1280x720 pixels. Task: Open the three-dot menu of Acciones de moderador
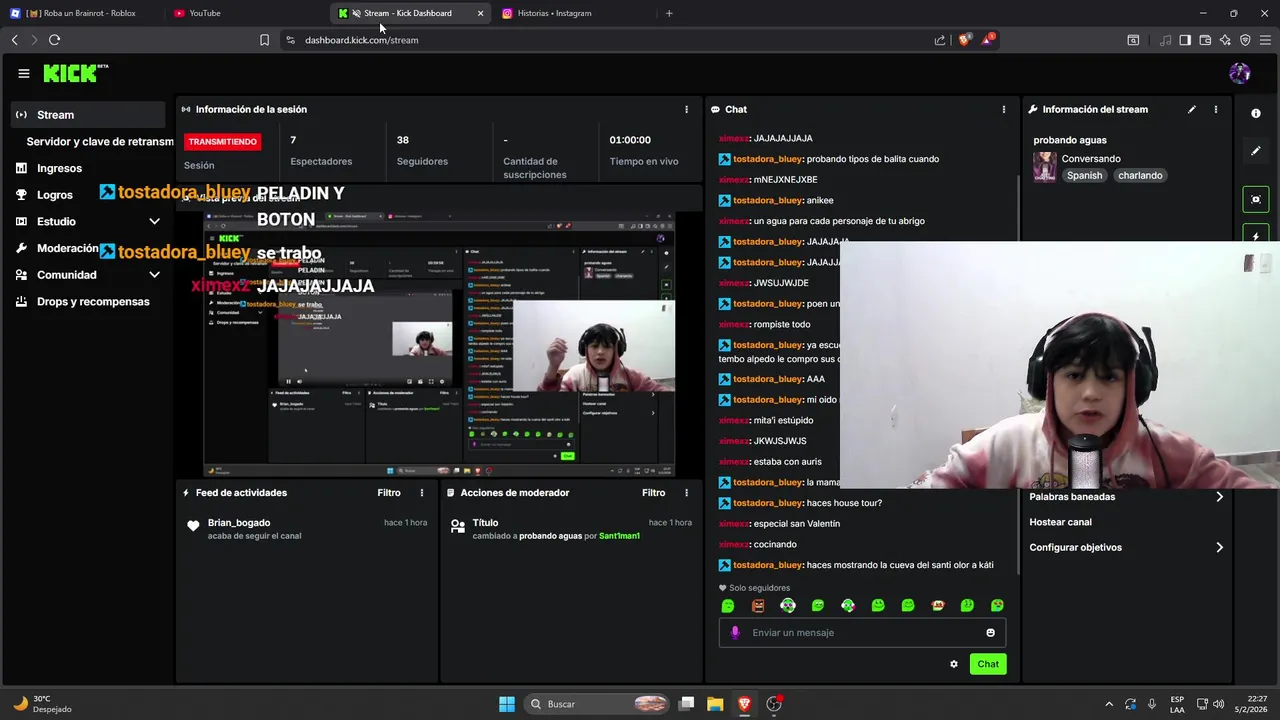click(x=686, y=492)
